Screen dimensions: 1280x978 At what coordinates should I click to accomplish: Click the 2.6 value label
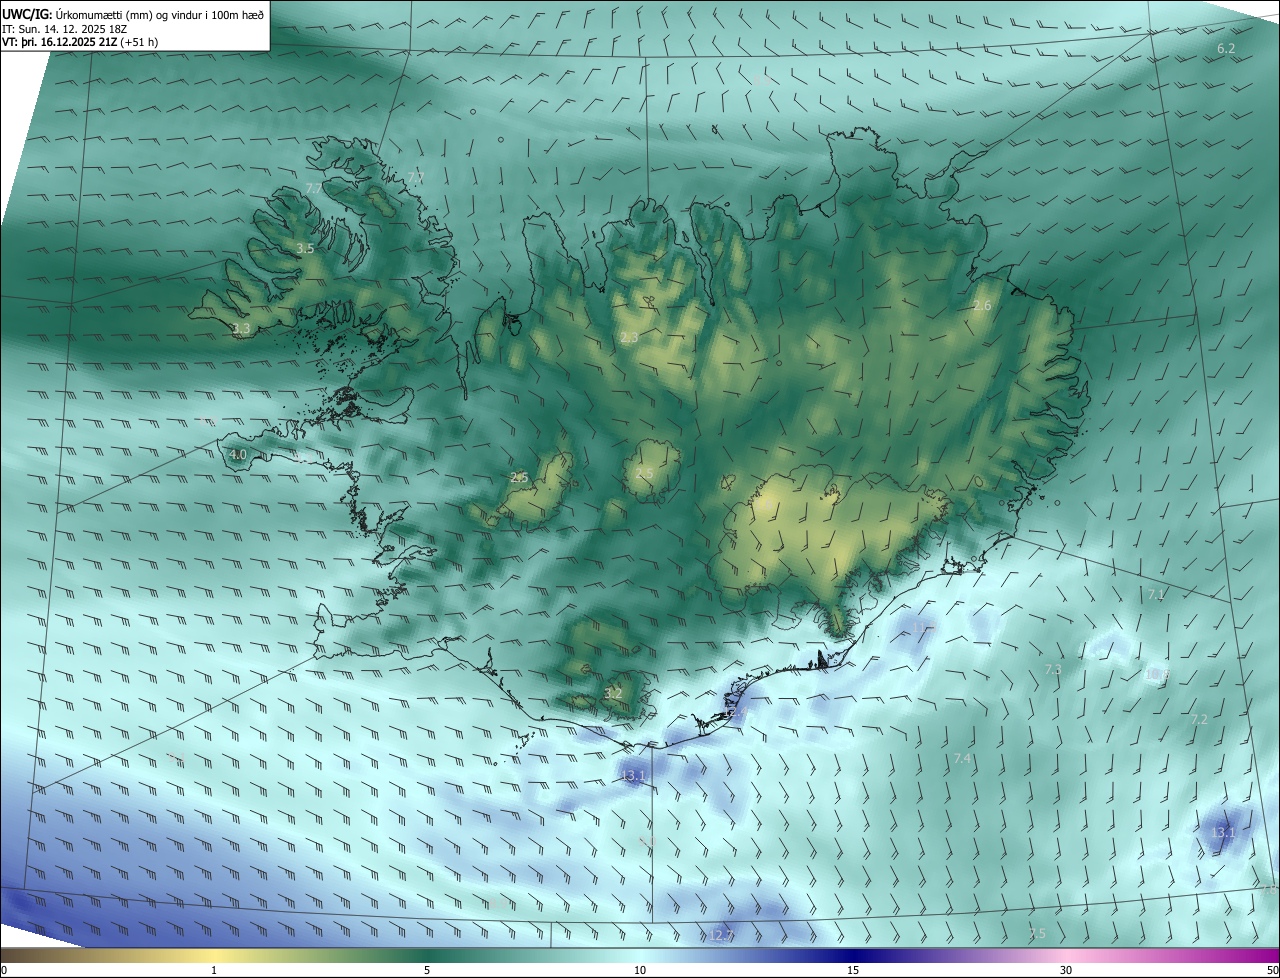[982, 306]
